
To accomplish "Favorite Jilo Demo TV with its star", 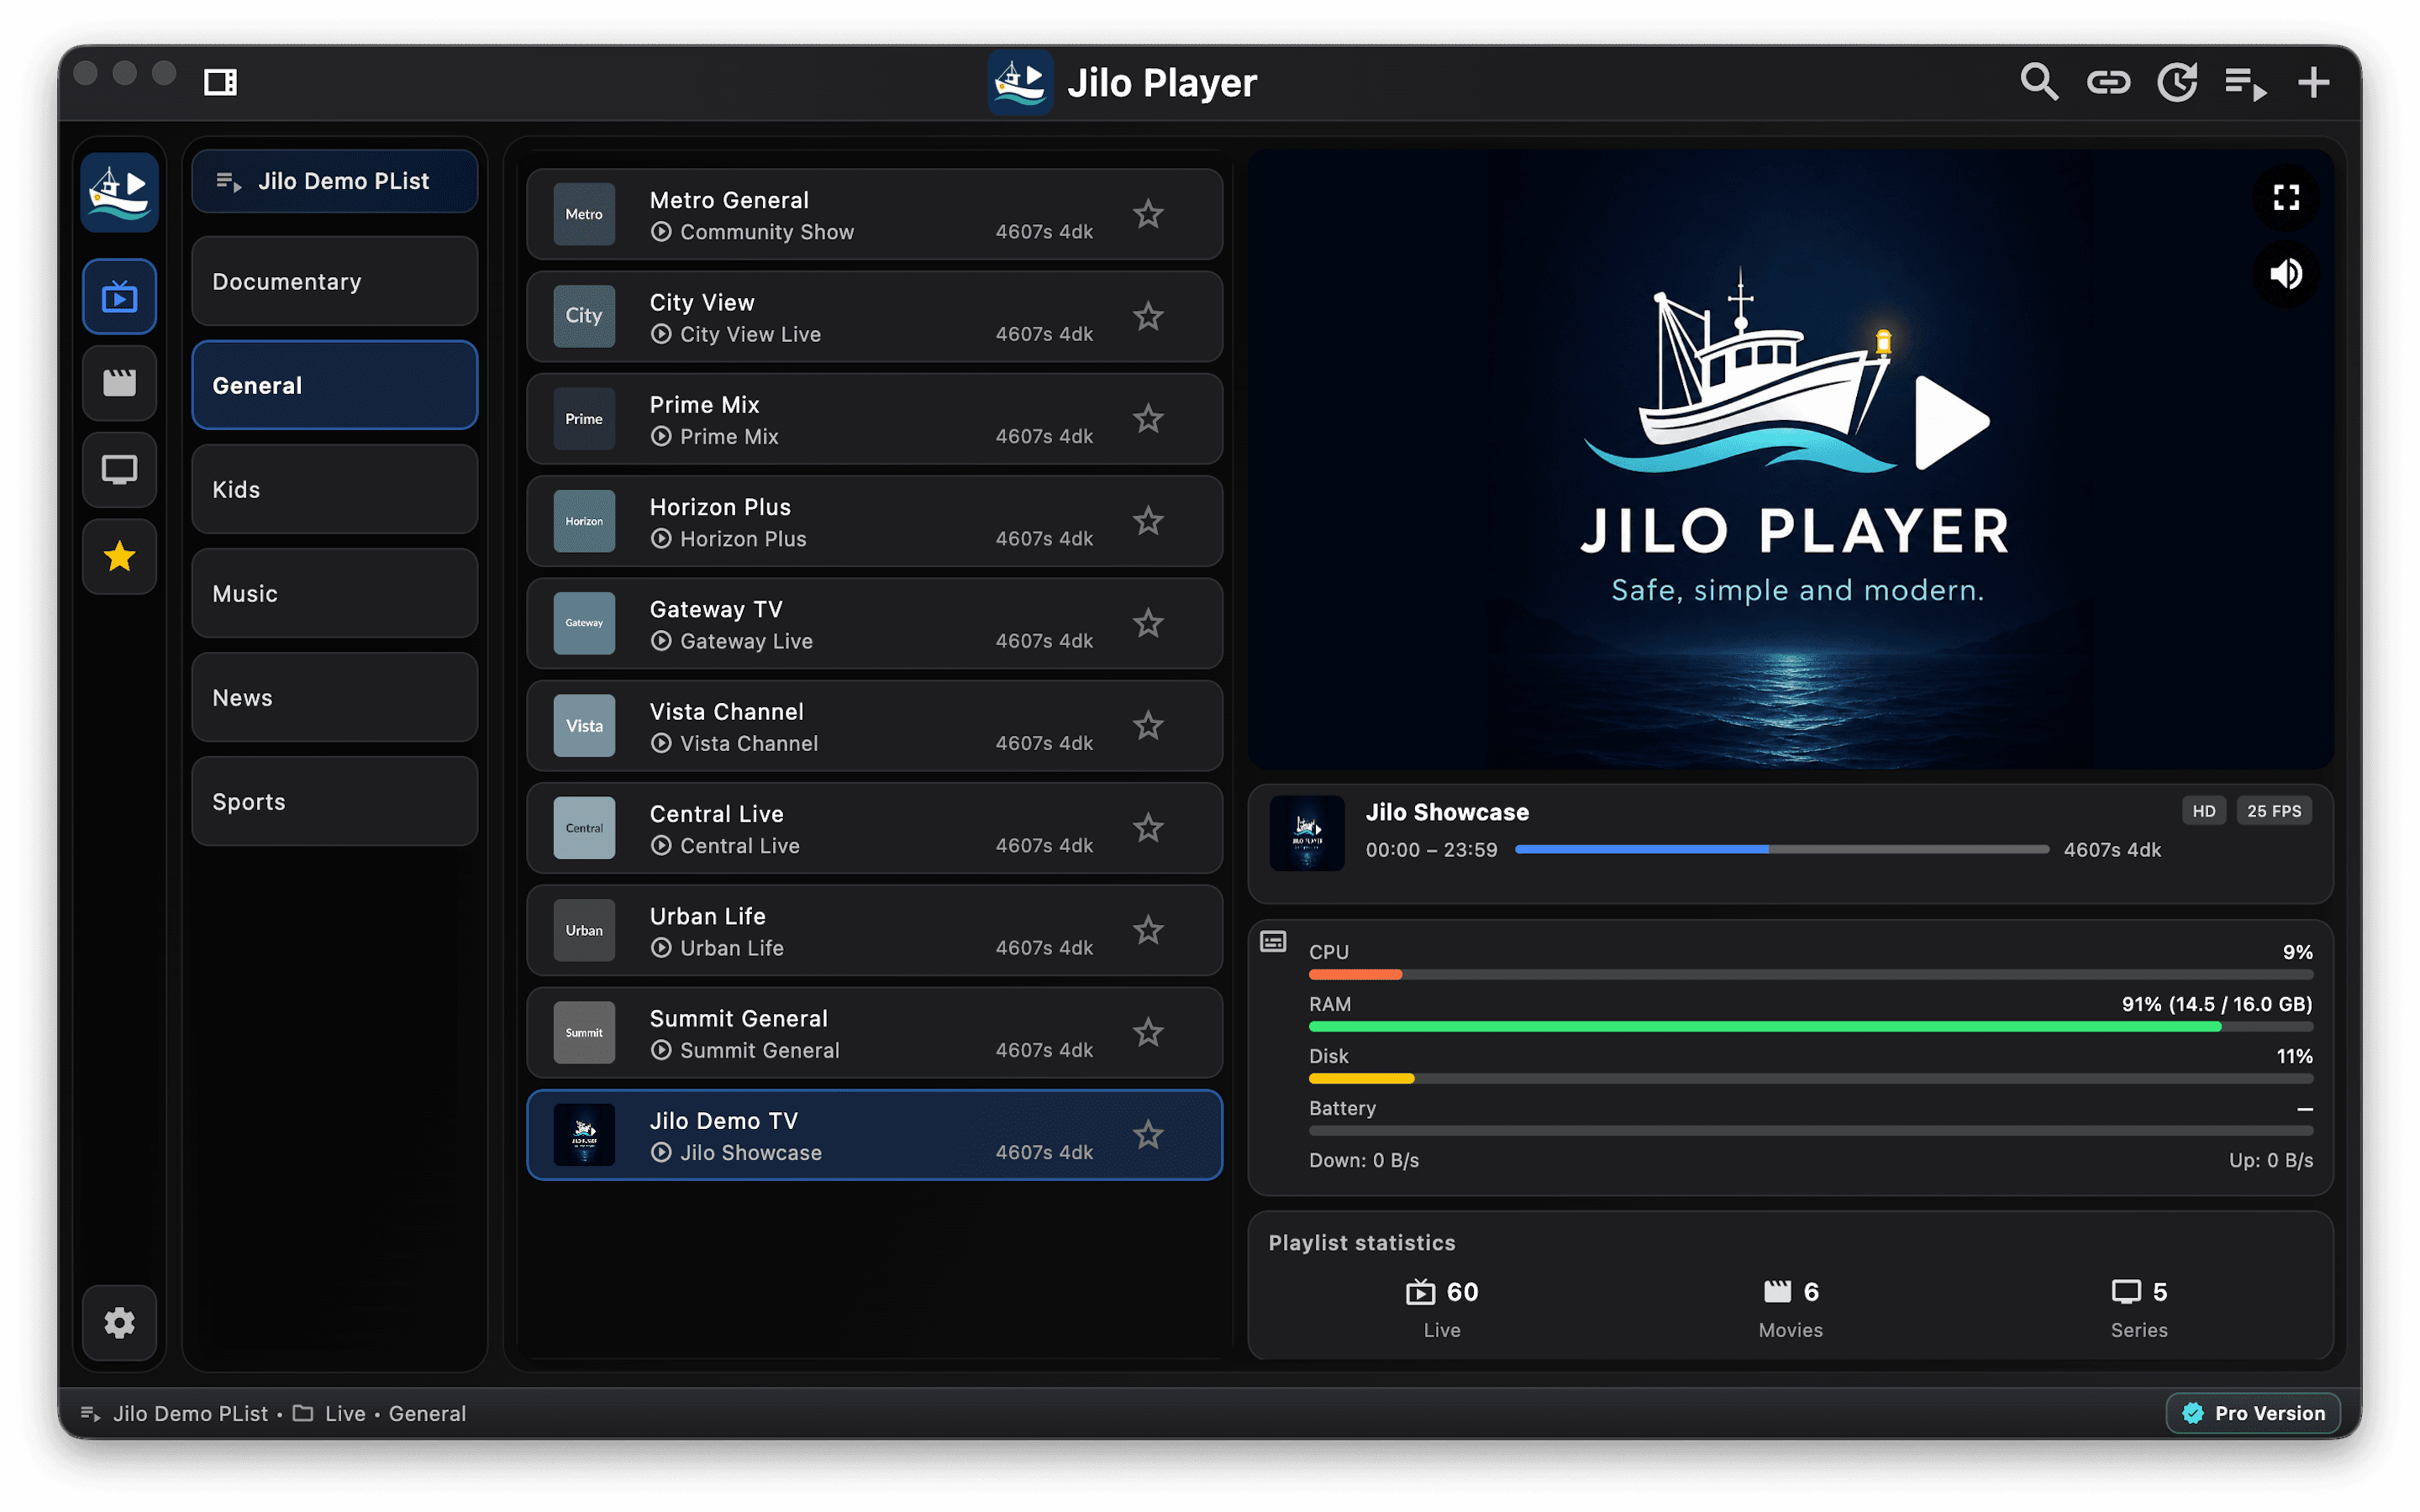I will click(x=1148, y=1135).
